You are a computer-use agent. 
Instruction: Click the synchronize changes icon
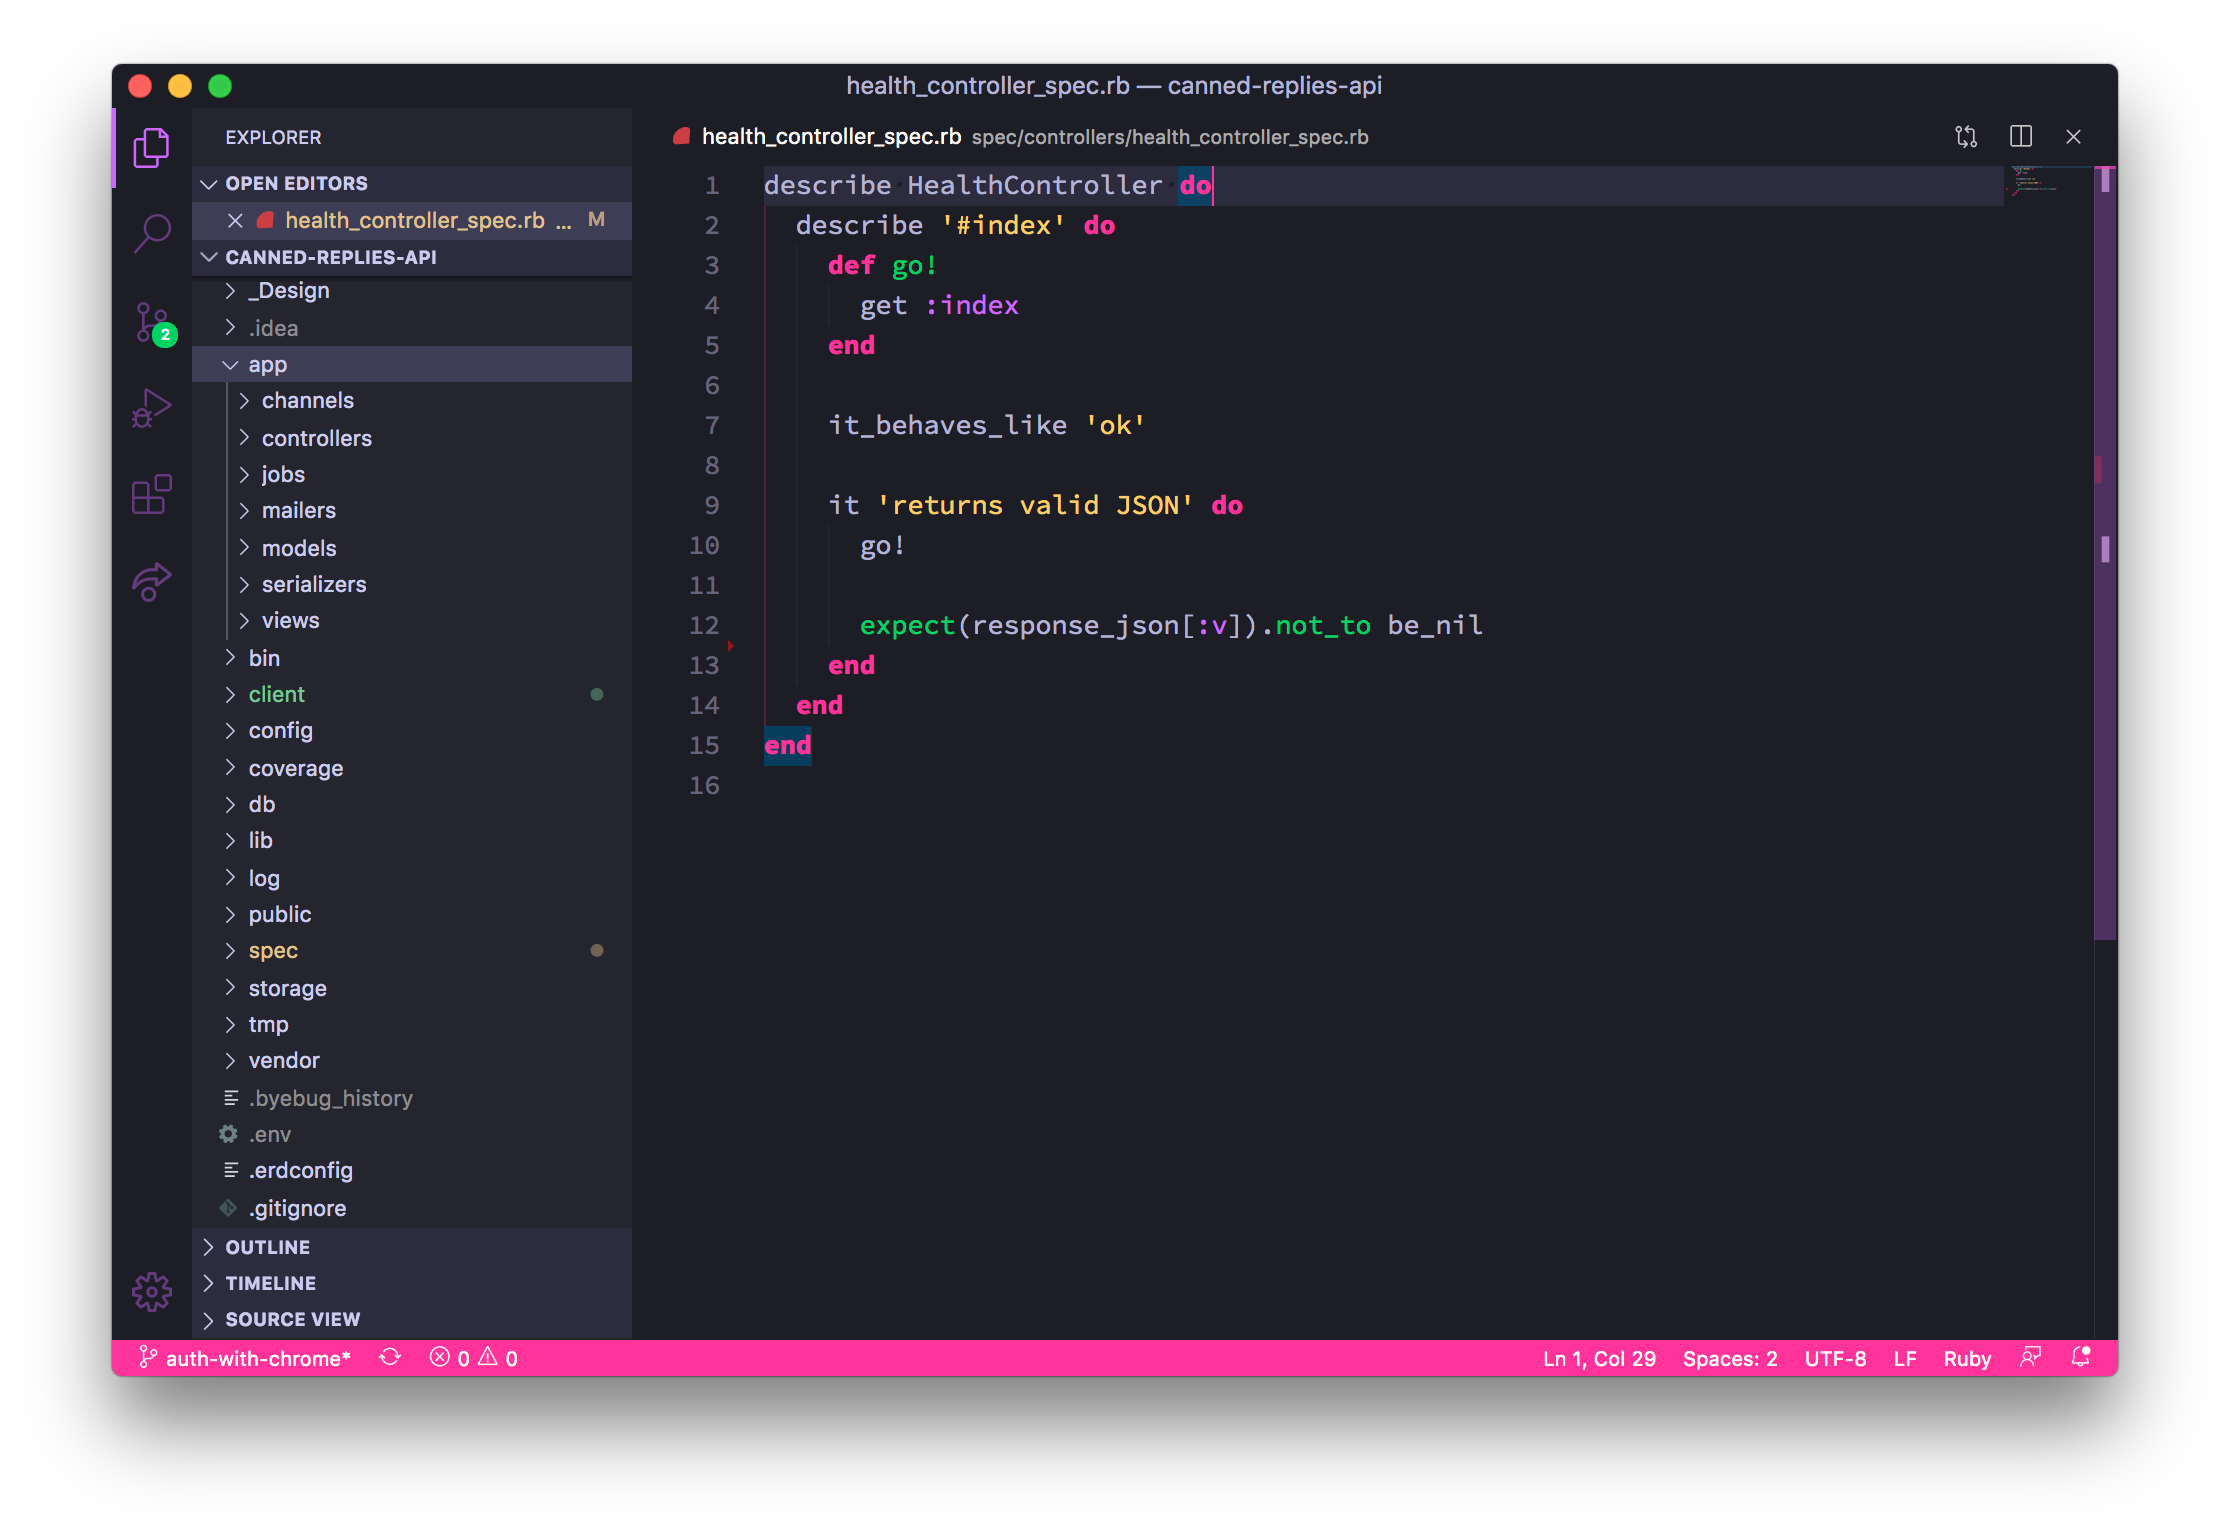click(390, 1358)
